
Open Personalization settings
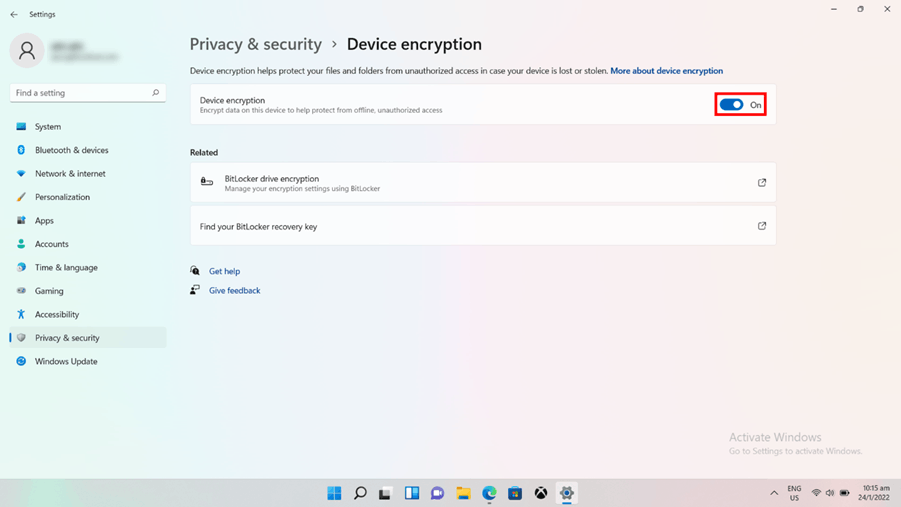[x=88, y=197]
